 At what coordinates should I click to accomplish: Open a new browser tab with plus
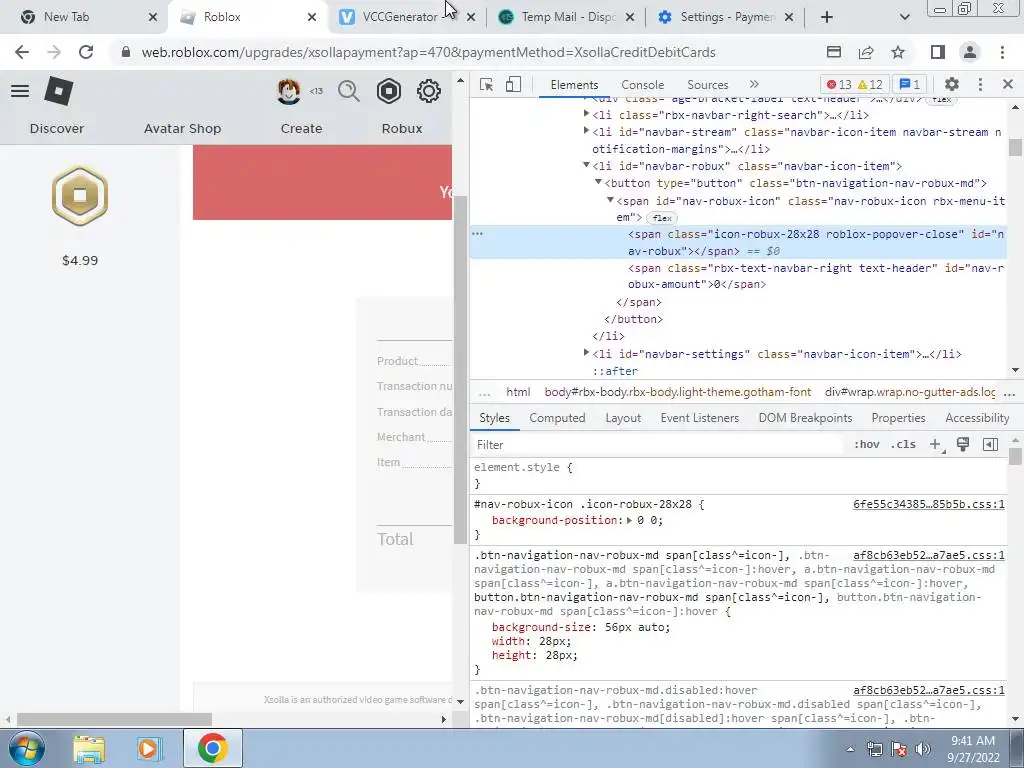click(x=827, y=17)
